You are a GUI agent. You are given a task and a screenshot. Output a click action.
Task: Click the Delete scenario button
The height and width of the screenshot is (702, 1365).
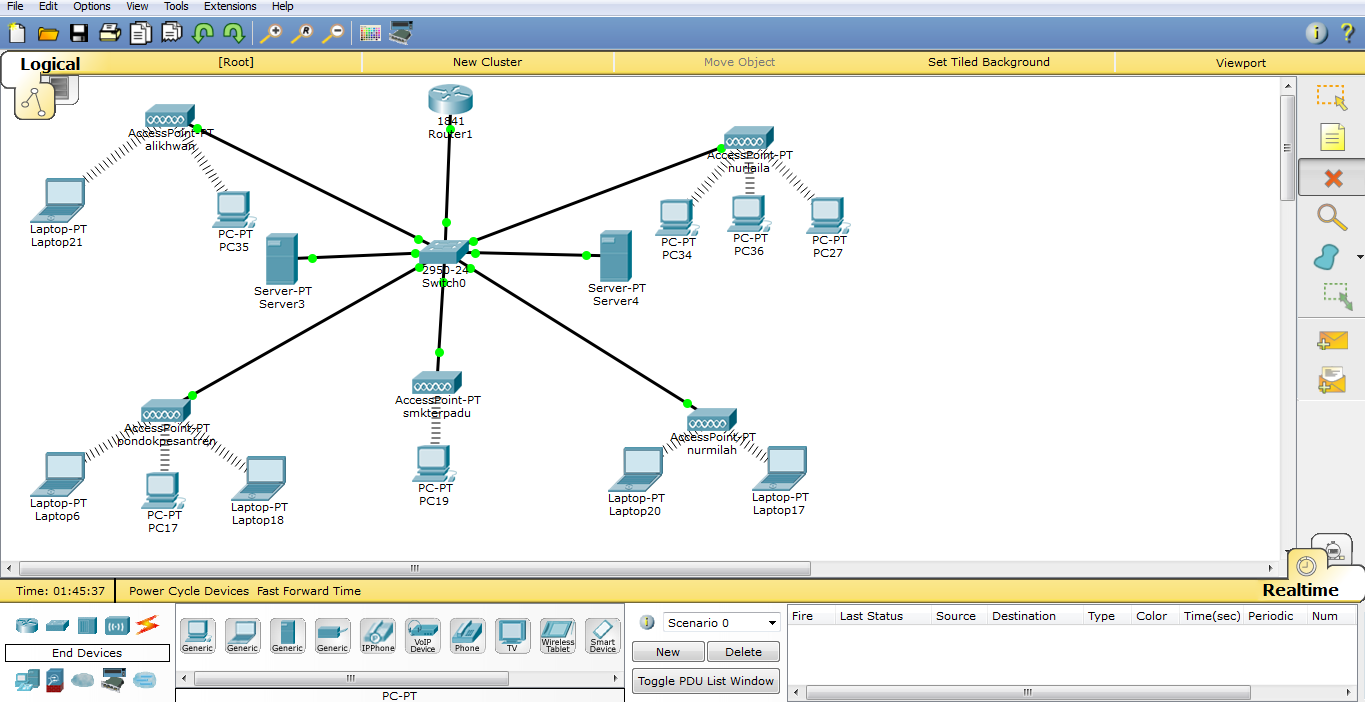pyautogui.click(x=743, y=652)
